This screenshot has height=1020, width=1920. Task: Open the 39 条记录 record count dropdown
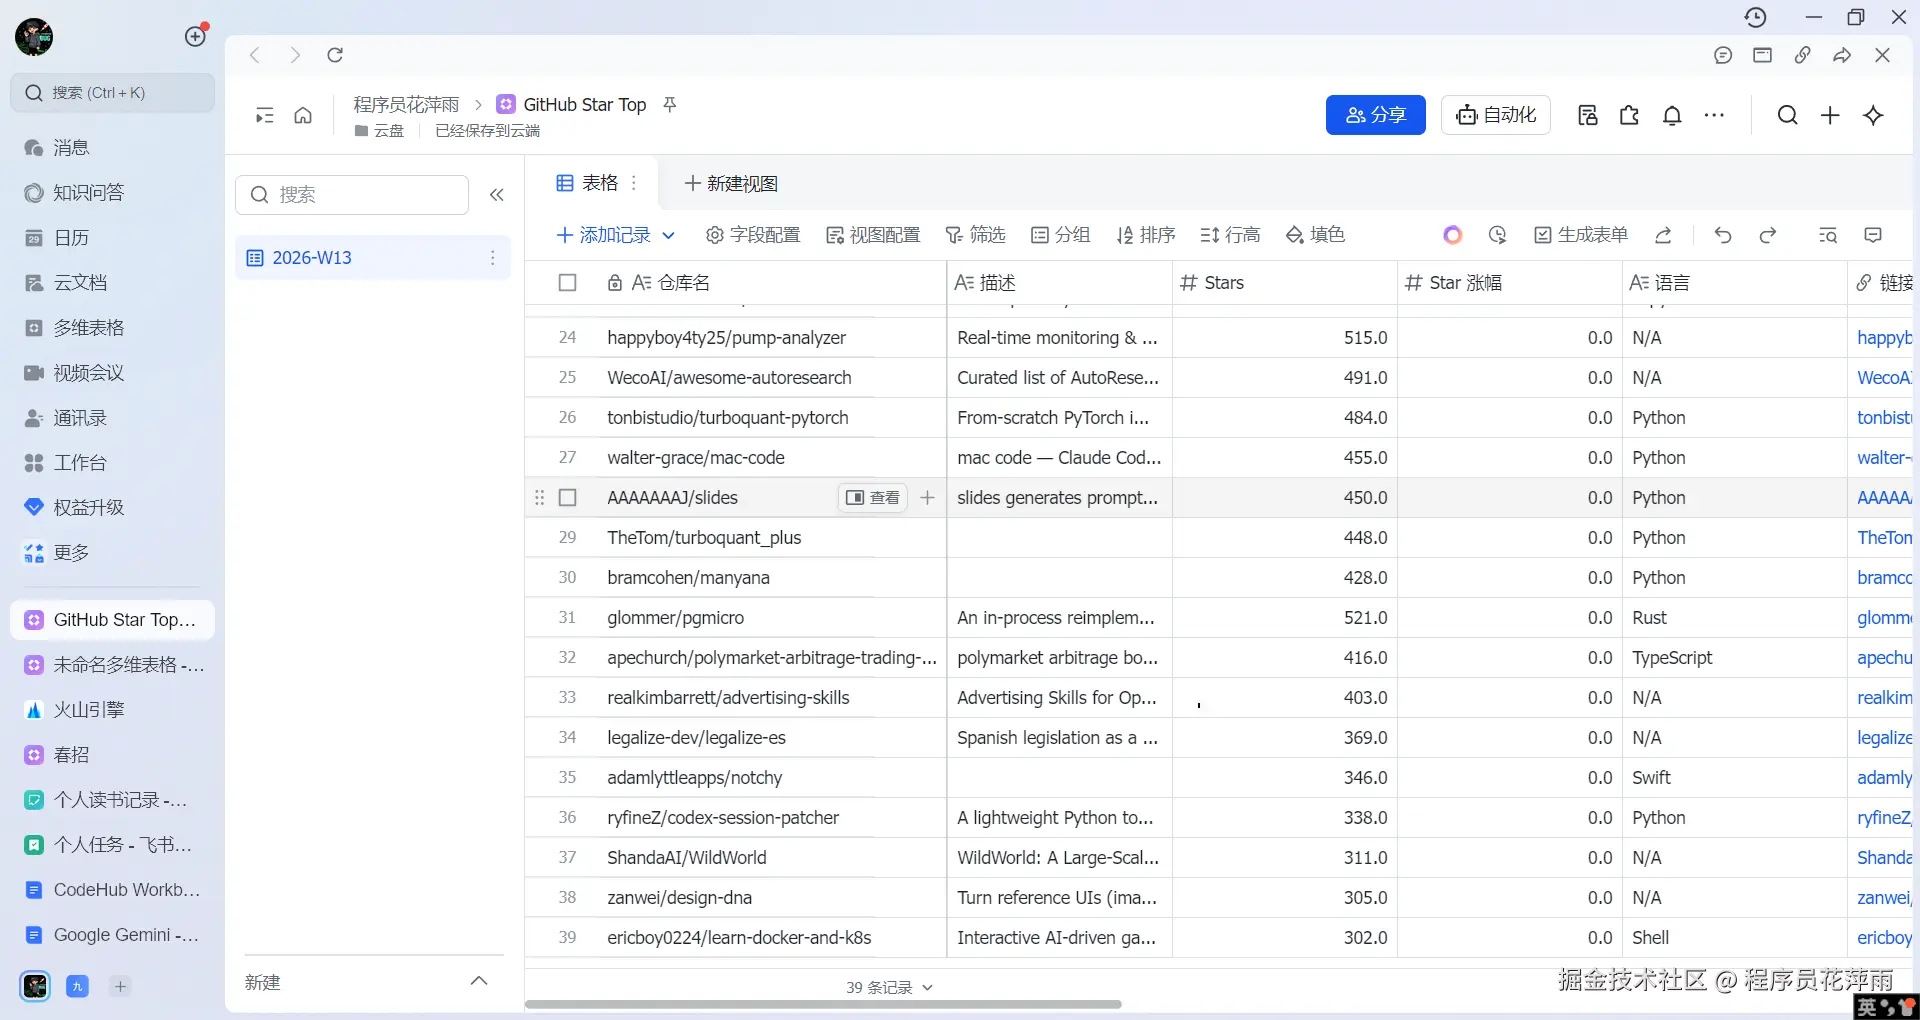[889, 988]
